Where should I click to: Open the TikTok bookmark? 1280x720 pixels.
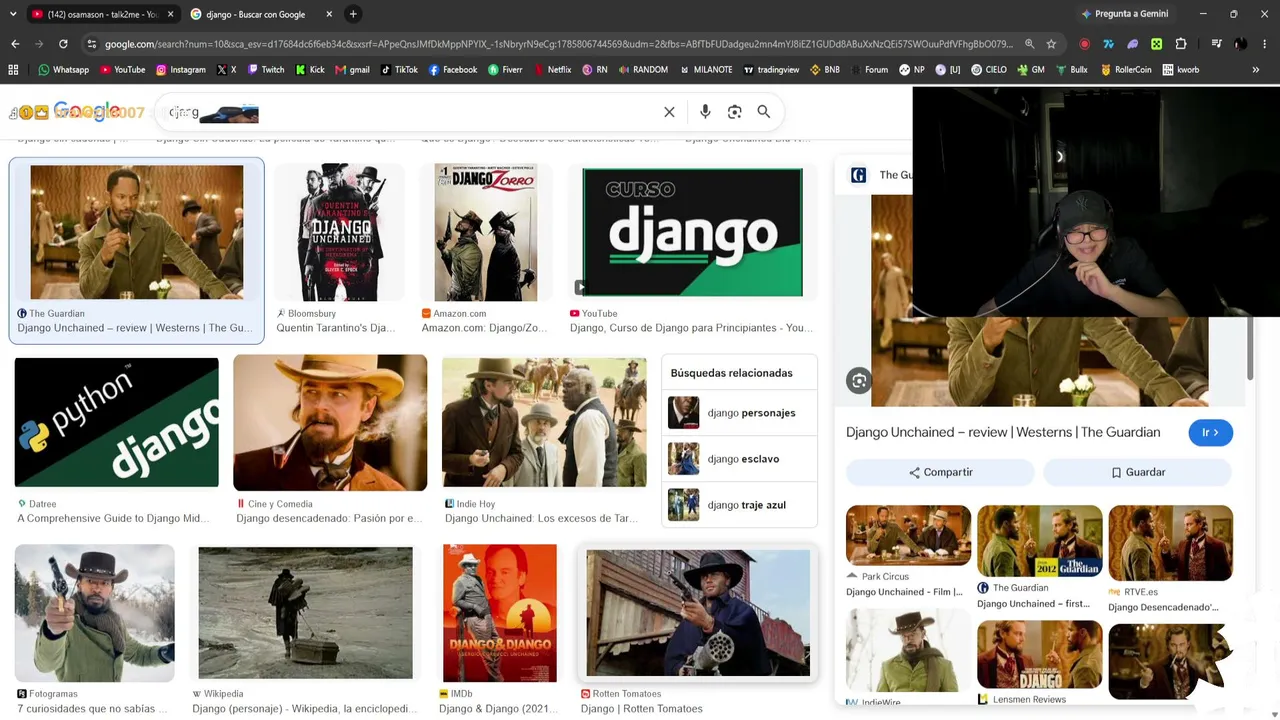[399, 70]
